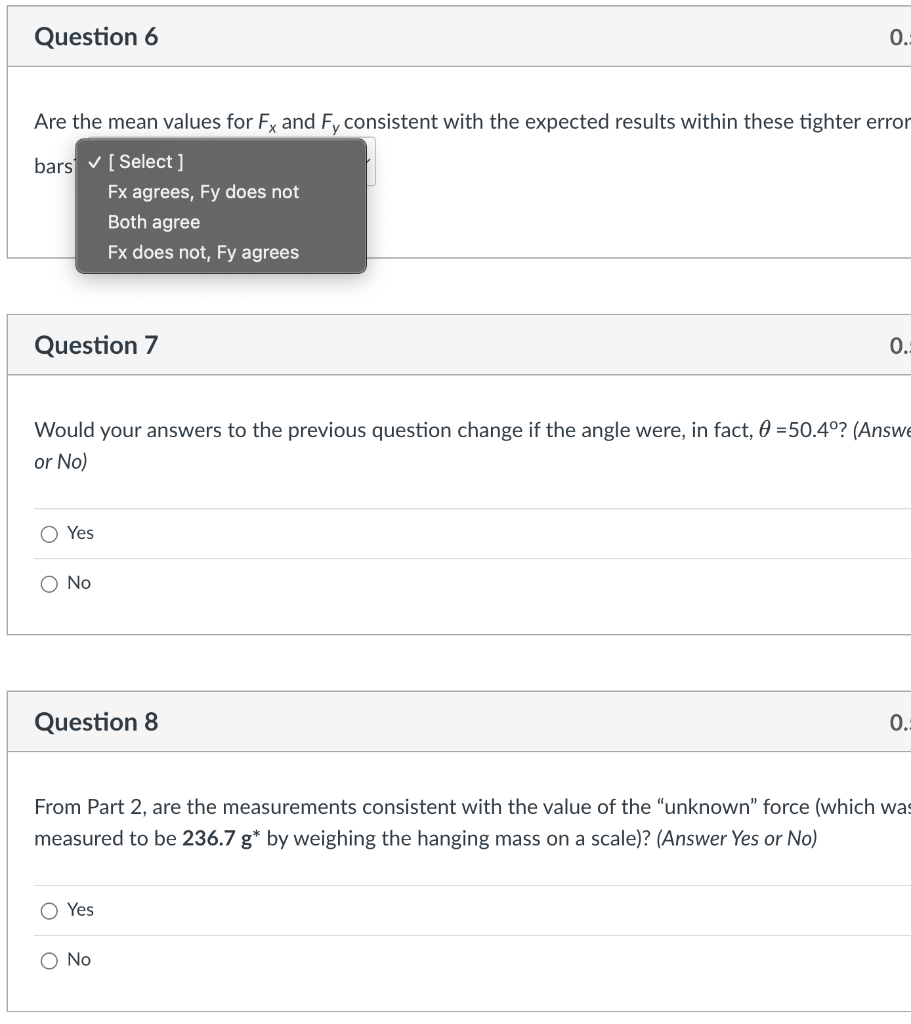
Task: Click the Question 8 header
Action: (x=94, y=721)
